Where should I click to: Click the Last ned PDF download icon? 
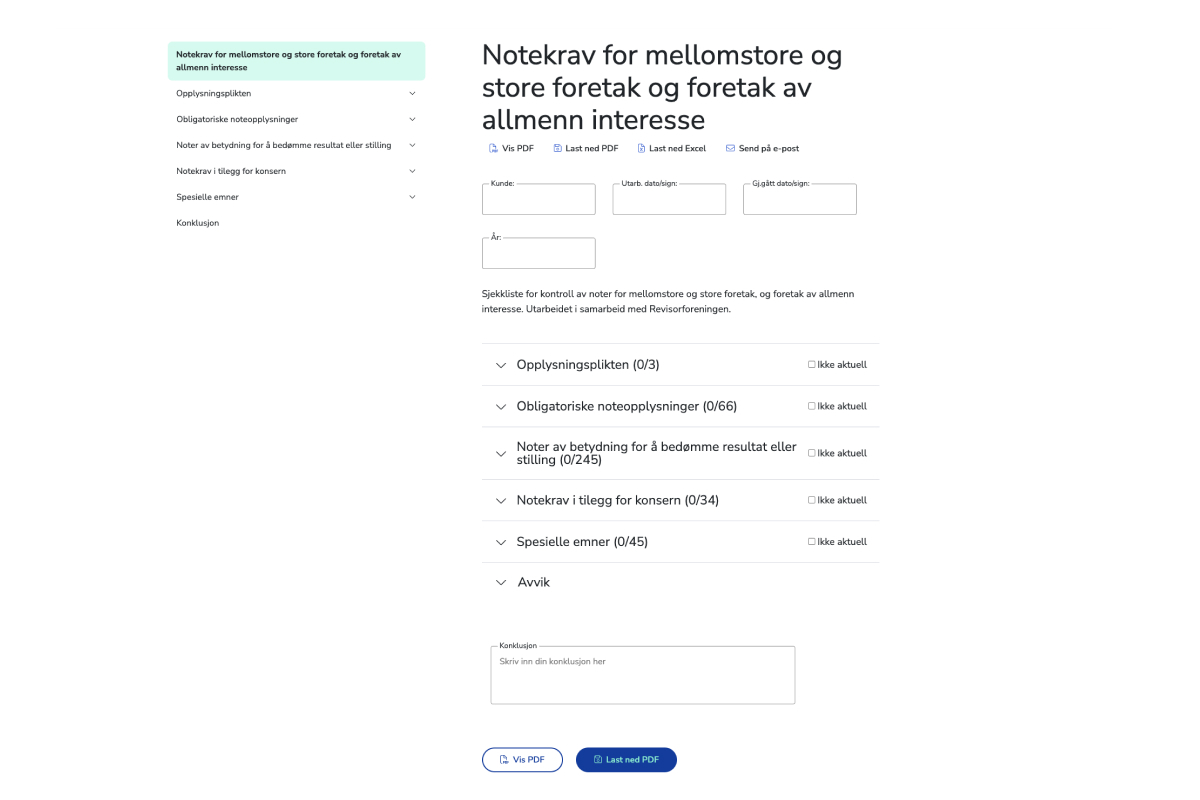click(x=557, y=147)
